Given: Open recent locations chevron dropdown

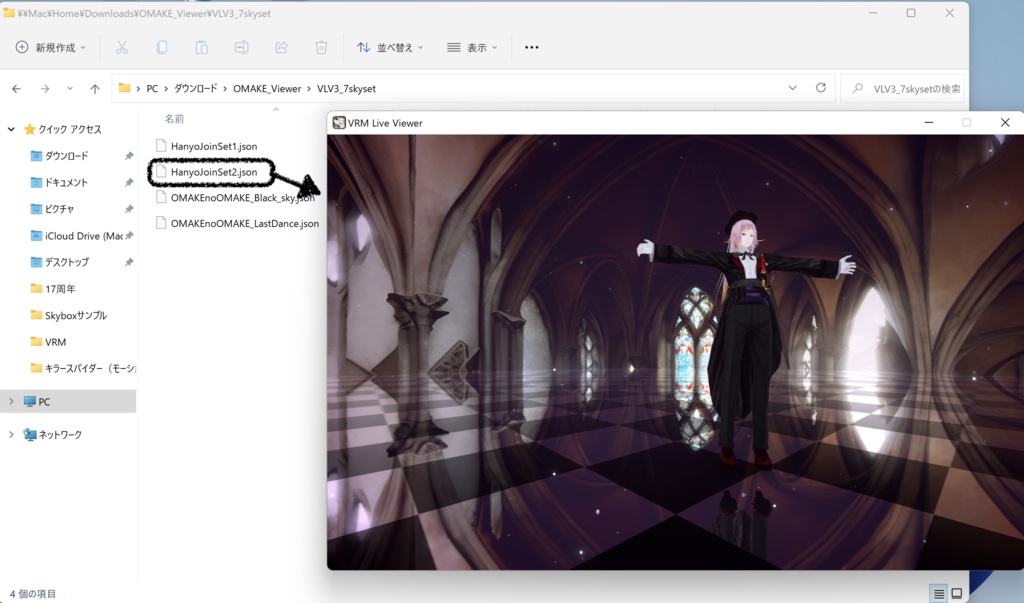Looking at the screenshot, I should (70, 88).
